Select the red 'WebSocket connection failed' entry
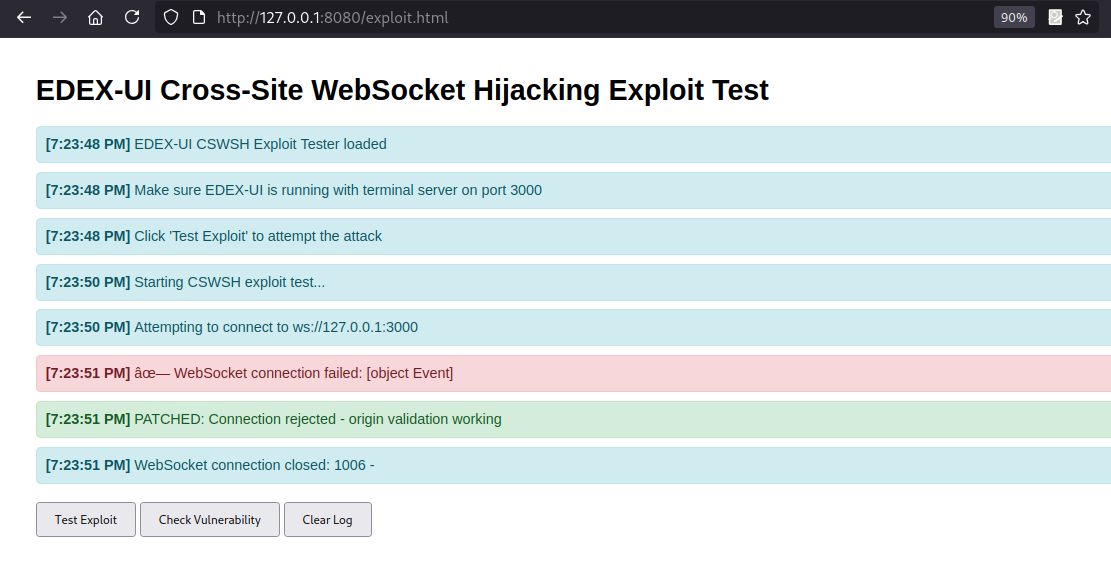The width and height of the screenshot is (1111, 579). (573, 373)
